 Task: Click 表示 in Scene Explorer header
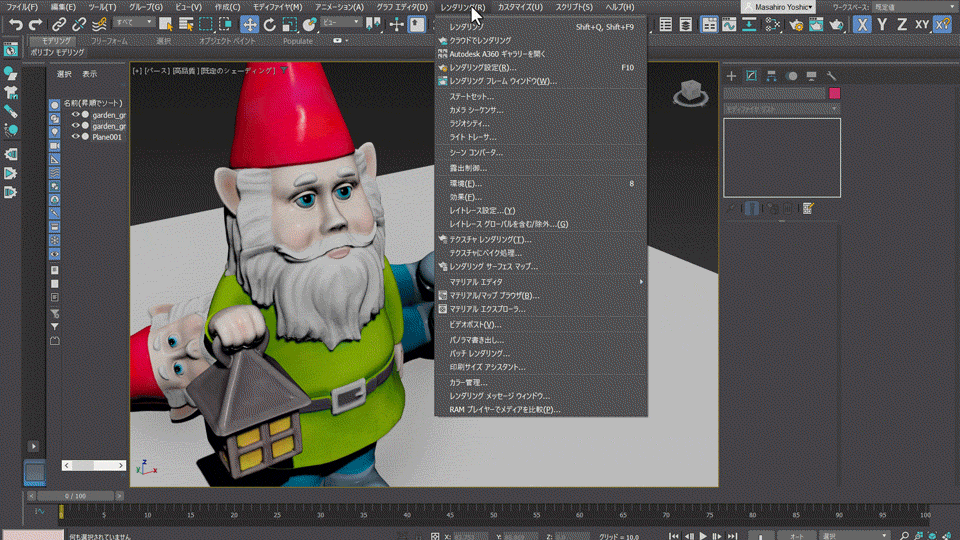[x=89, y=74]
